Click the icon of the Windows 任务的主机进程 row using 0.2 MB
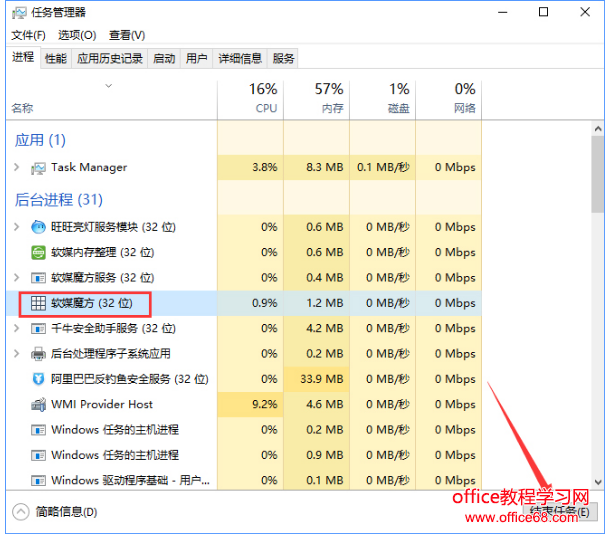 click(38, 430)
